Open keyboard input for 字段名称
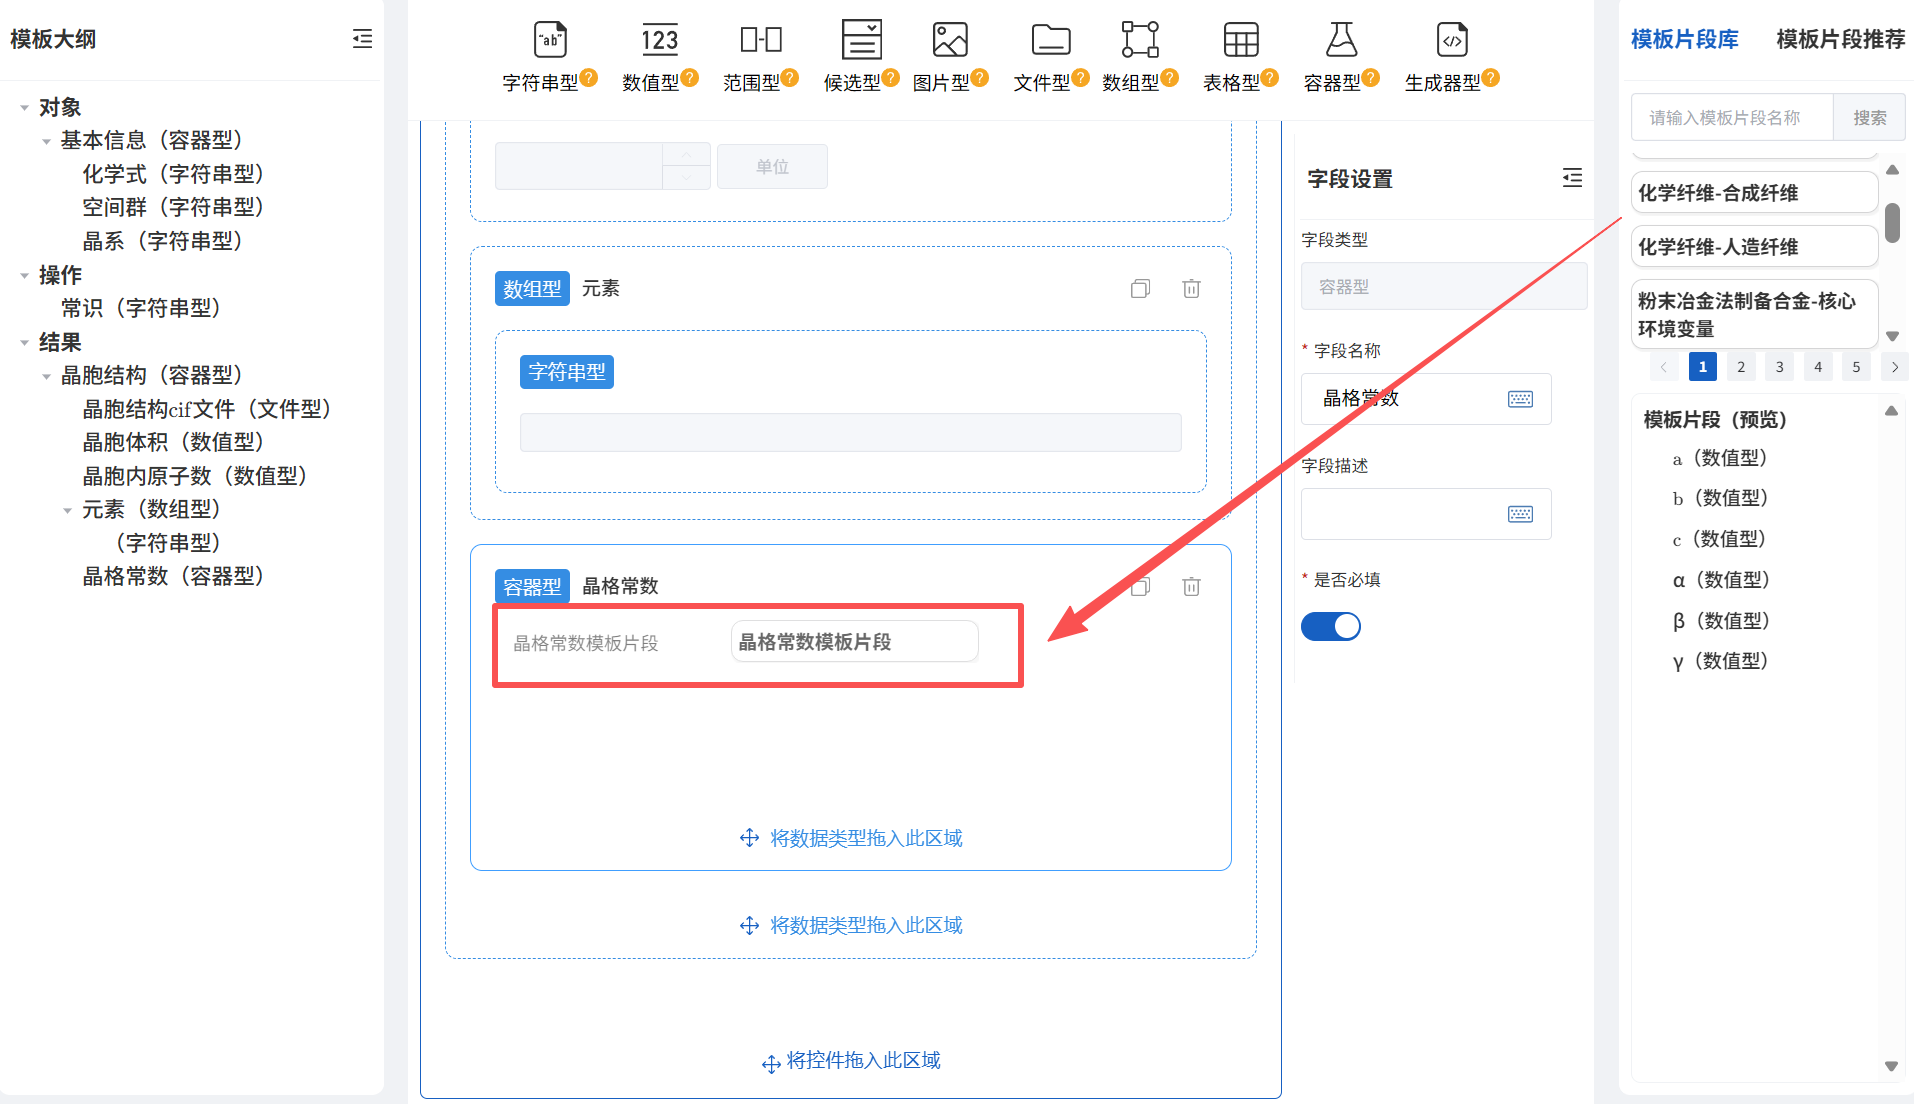1914x1104 pixels. (x=1520, y=399)
